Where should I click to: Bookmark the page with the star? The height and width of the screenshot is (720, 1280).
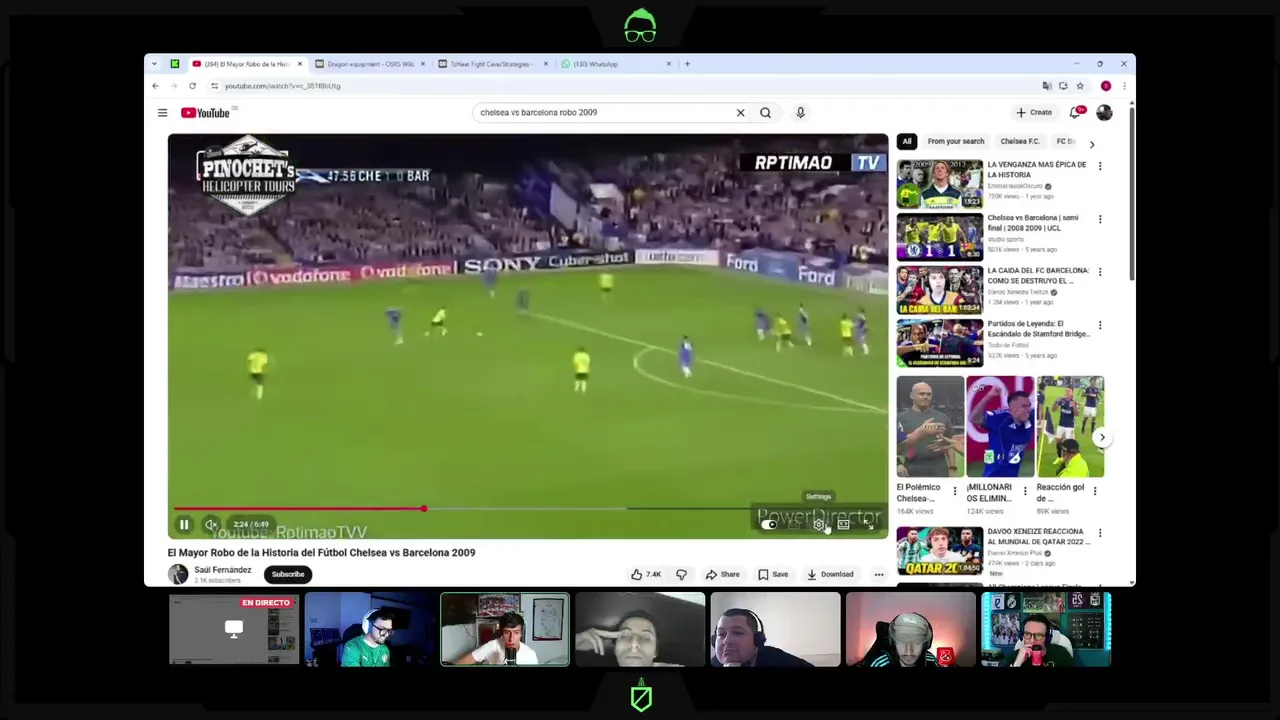(1080, 86)
